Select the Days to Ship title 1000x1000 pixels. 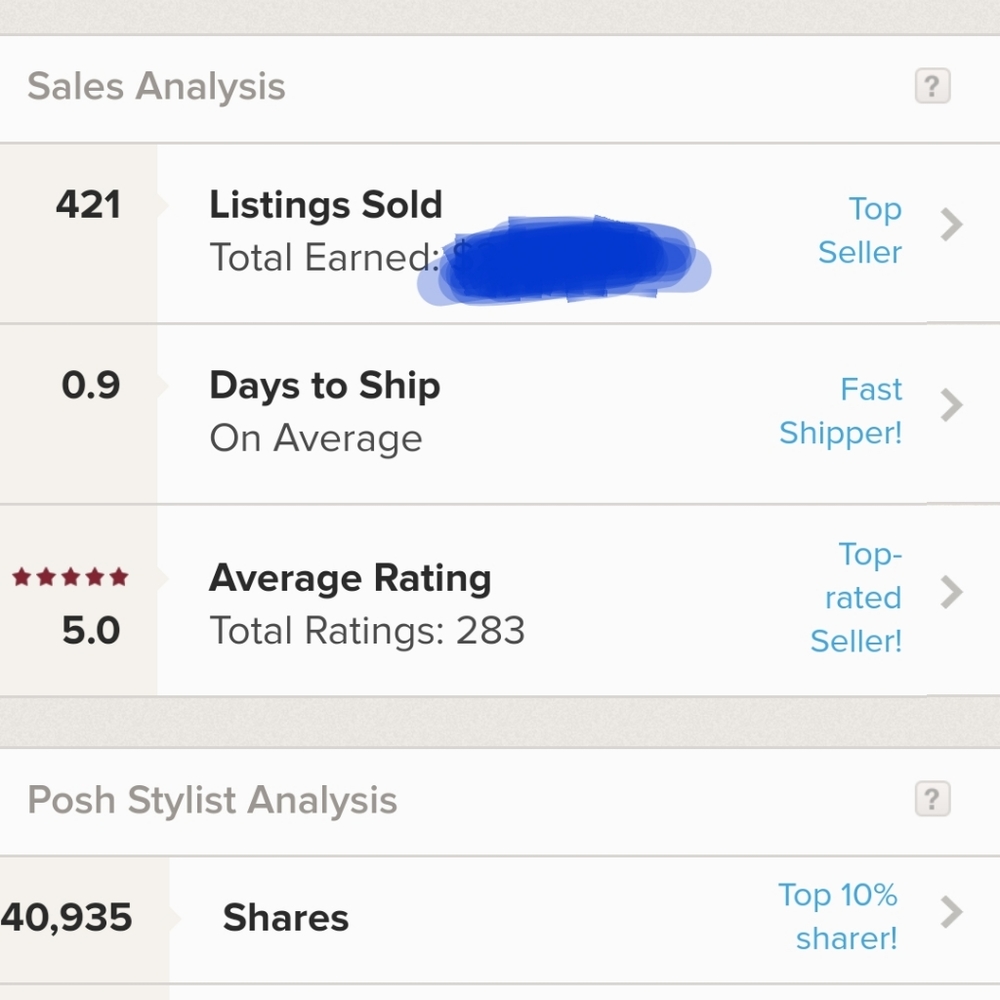tap(324, 386)
